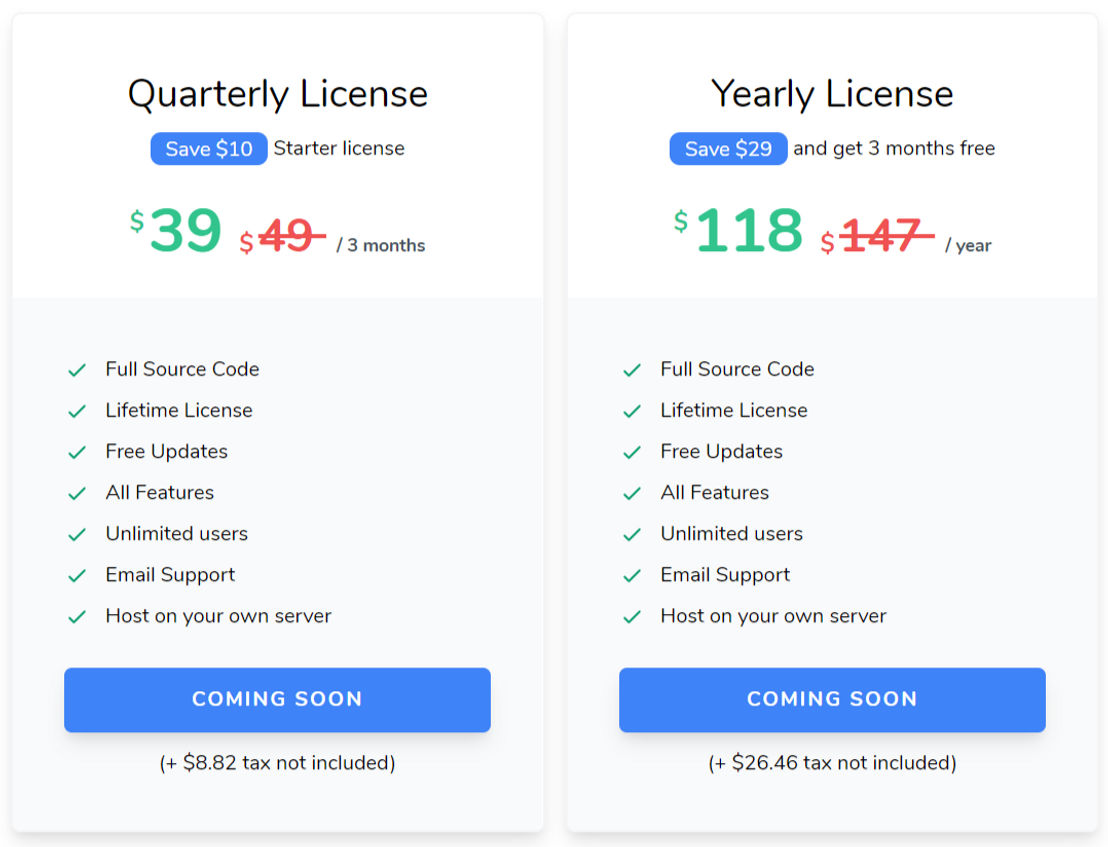This screenshot has width=1108, height=847.
Task: Click checkmark beside Quarterly Host on your own server
Action: coord(77,617)
